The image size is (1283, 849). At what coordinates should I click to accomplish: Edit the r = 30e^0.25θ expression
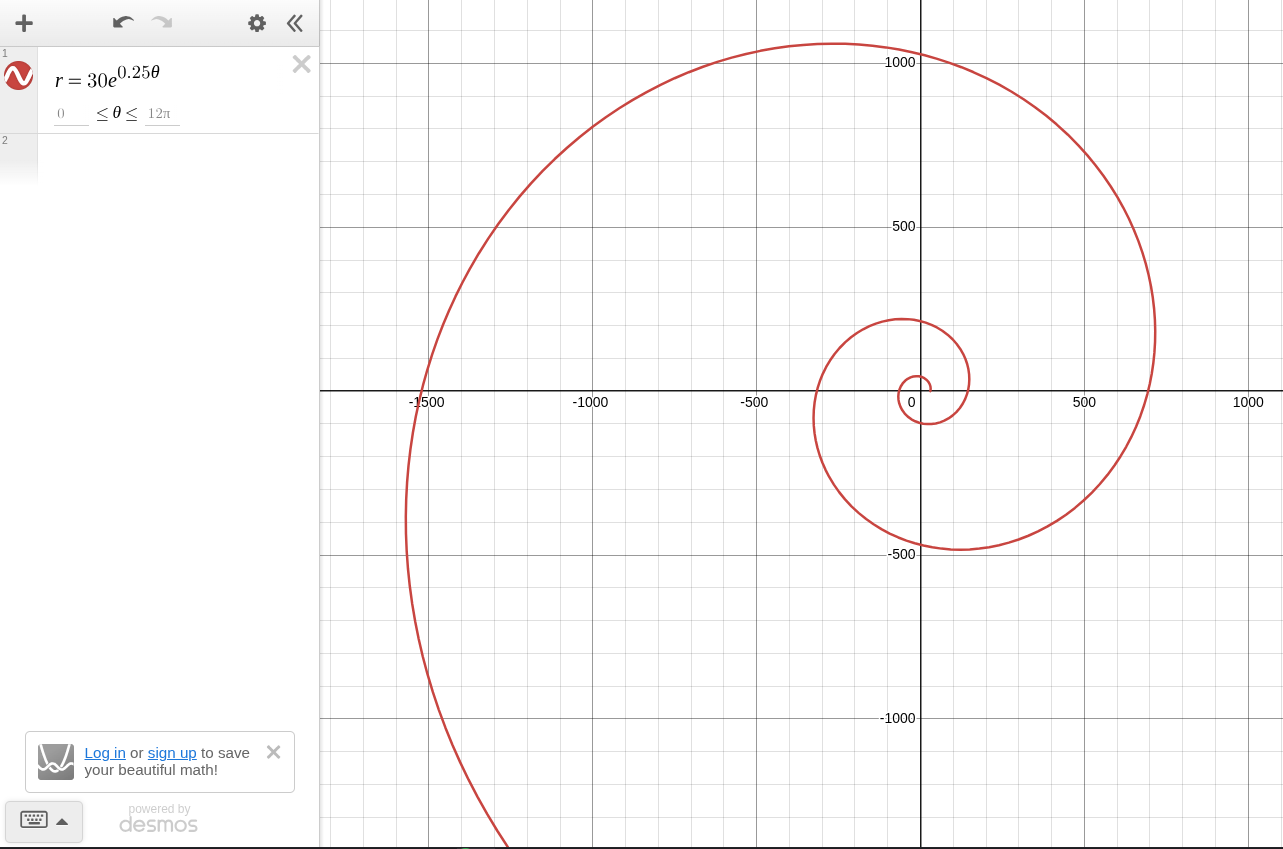tap(108, 77)
